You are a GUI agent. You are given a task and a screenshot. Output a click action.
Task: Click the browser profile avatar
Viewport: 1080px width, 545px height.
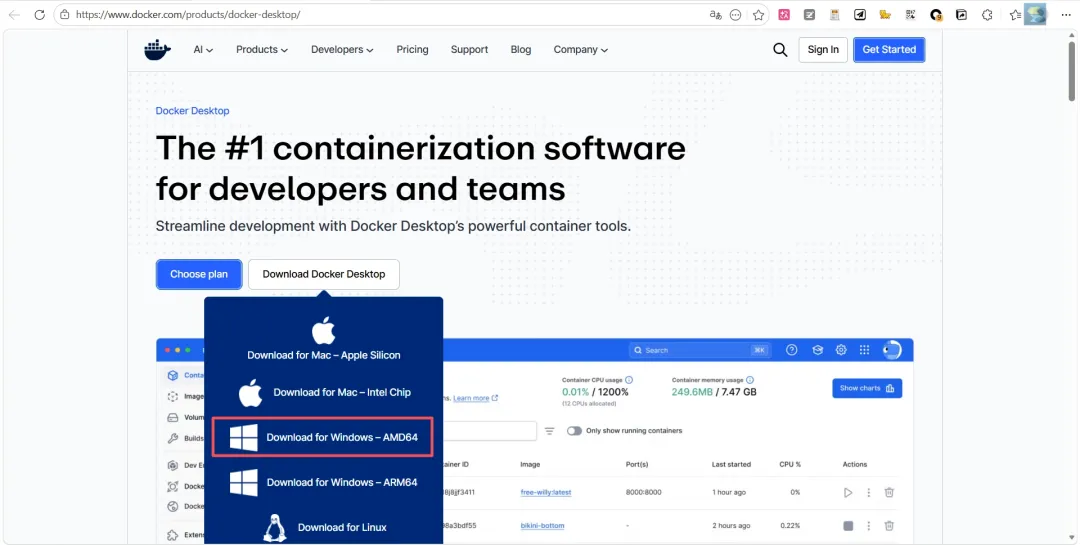(1035, 14)
